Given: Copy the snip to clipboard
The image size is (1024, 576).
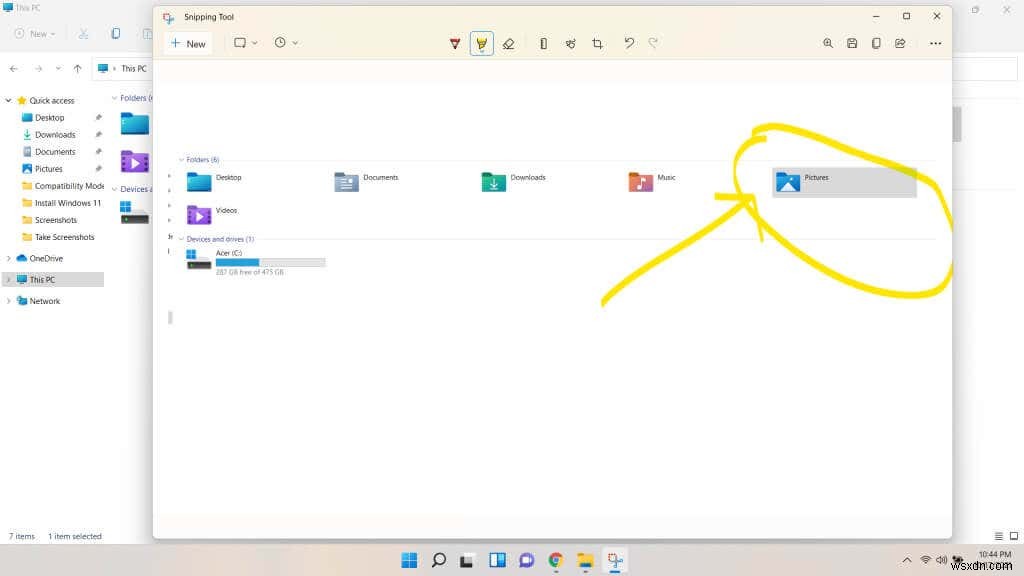Looking at the screenshot, I should click(x=876, y=43).
